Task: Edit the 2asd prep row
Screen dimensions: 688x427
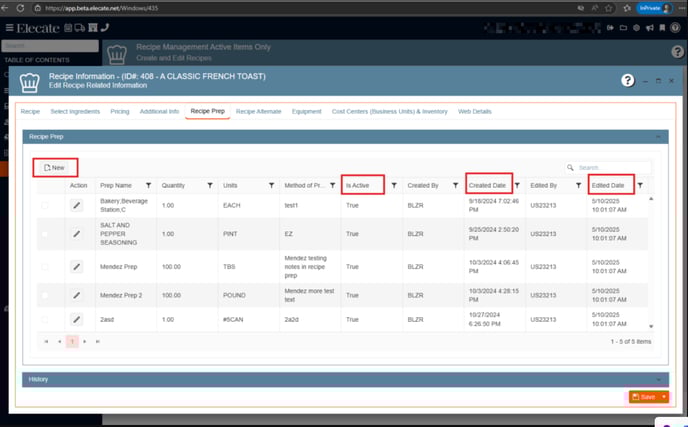Action: point(76,319)
